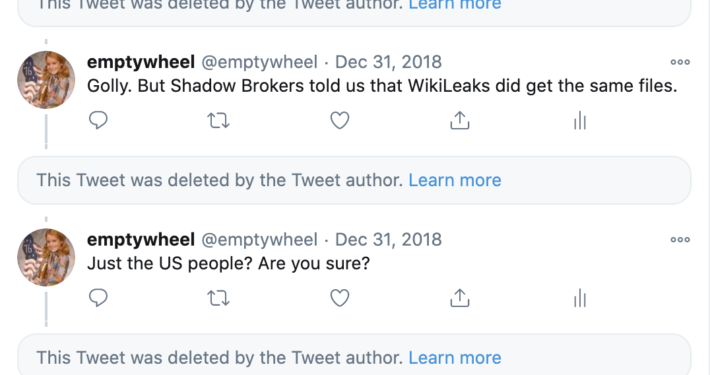Viewport: 710px width, 375px height.
Task: Open Learn more link in the middle deleted notice
Action: click(x=455, y=180)
